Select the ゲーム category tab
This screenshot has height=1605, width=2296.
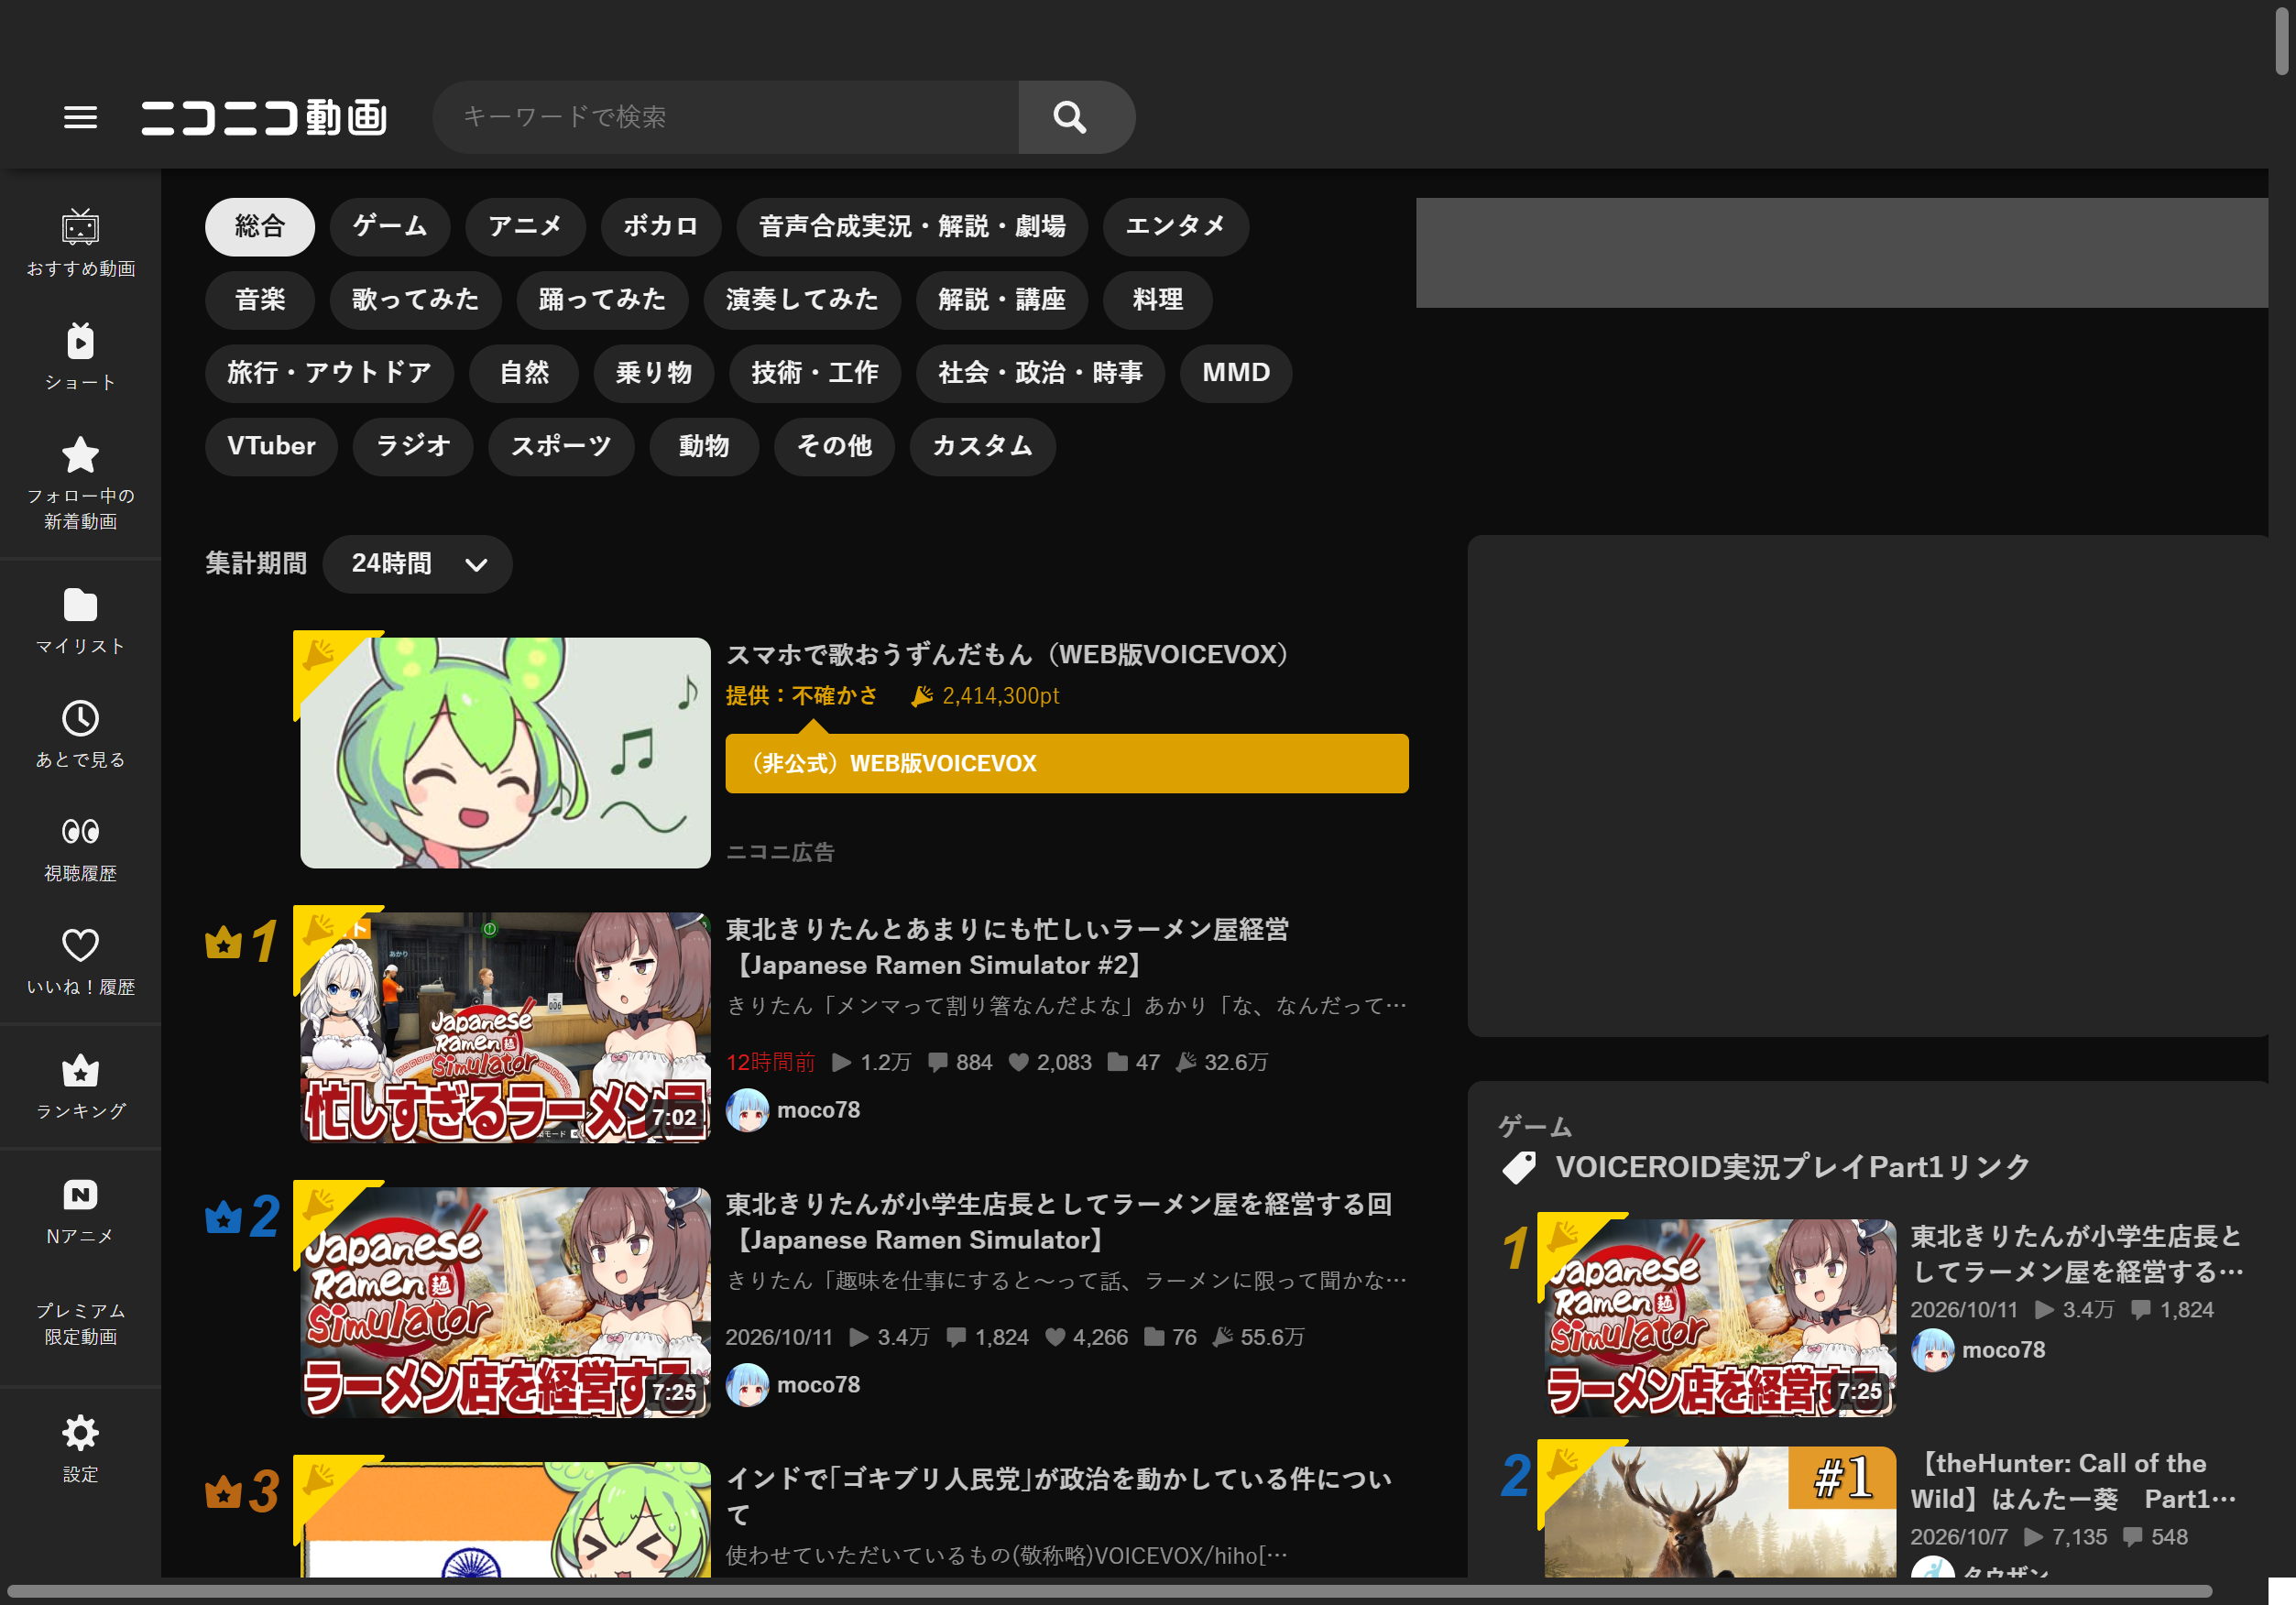(390, 226)
